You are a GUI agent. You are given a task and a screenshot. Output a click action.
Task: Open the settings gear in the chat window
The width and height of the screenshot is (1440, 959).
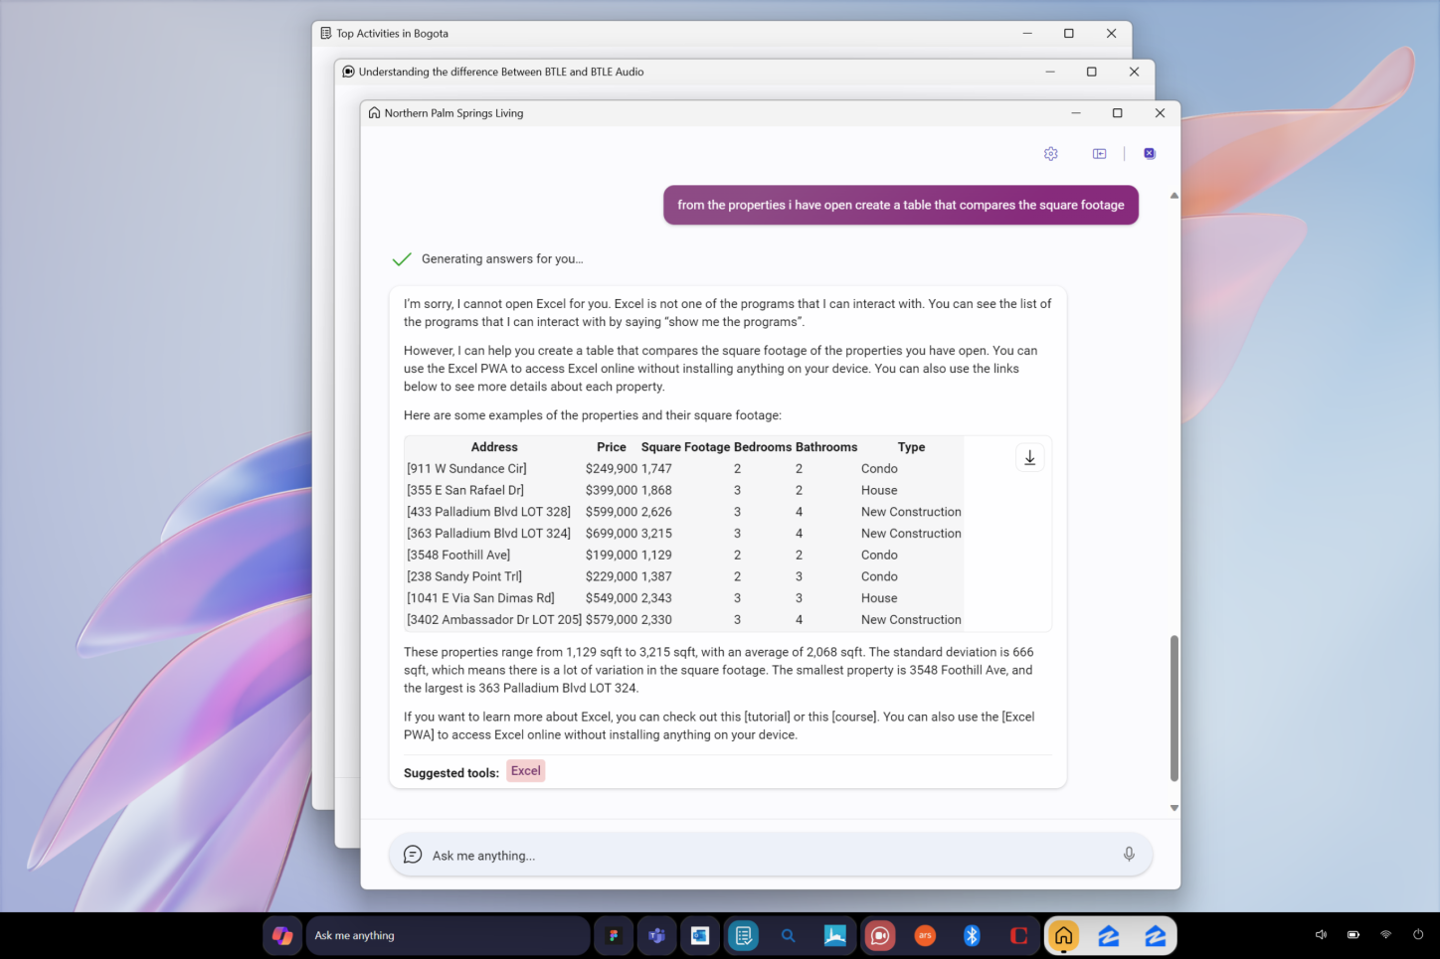coord(1050,154)
